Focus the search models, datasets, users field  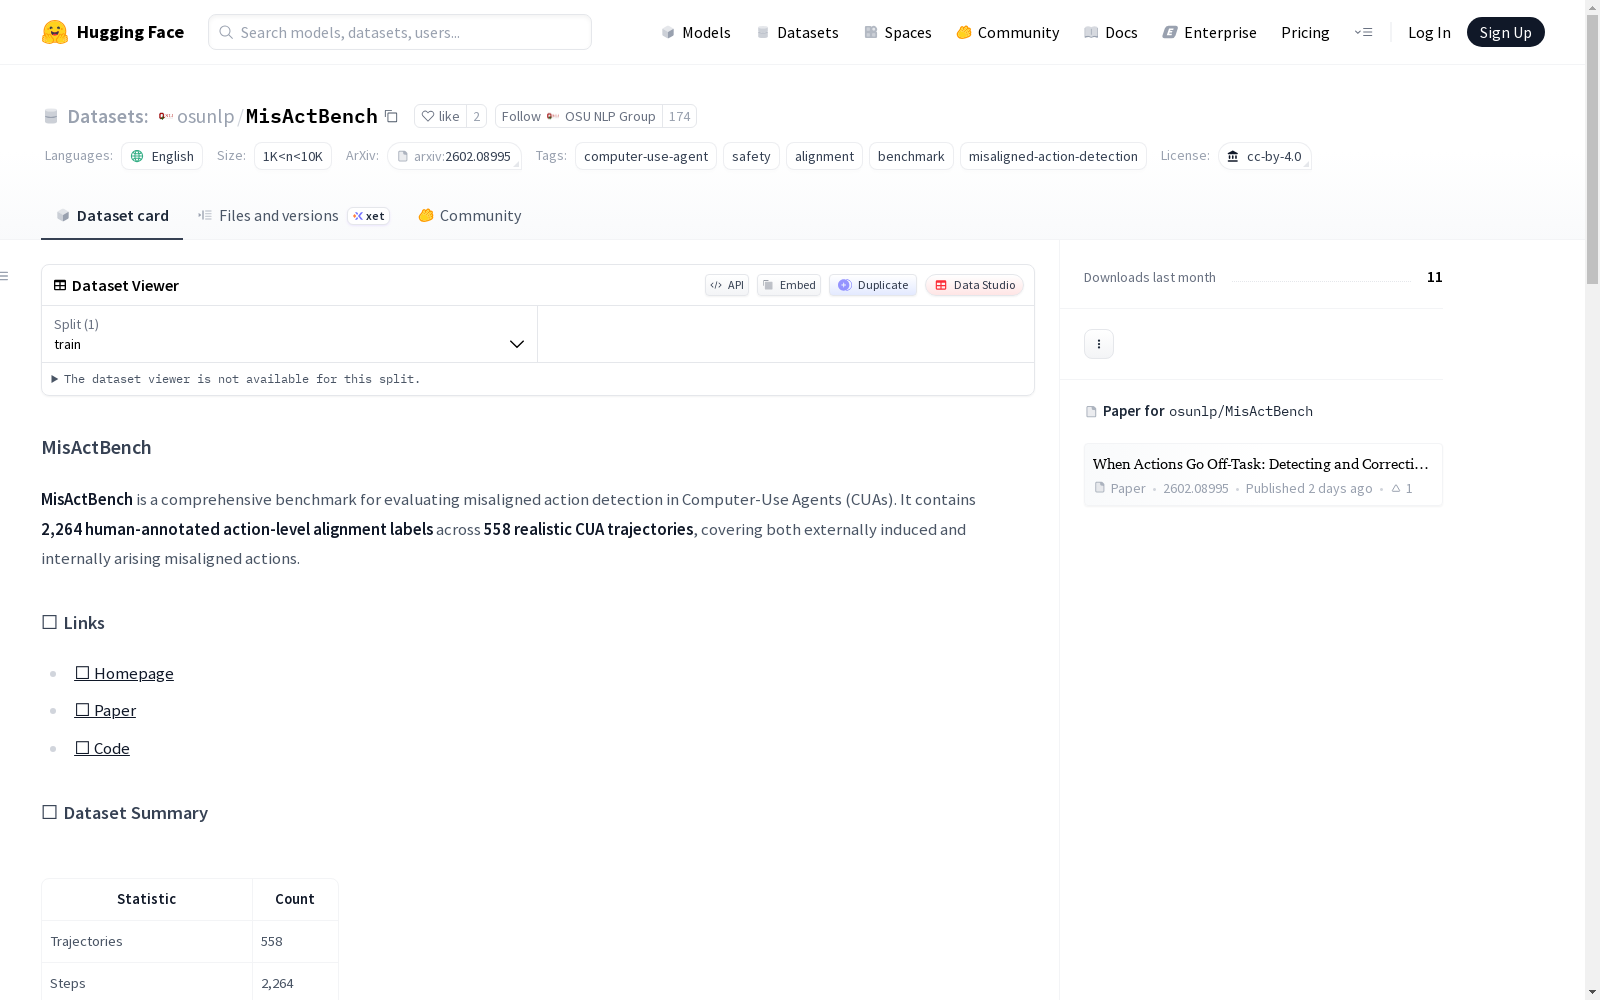400,32
